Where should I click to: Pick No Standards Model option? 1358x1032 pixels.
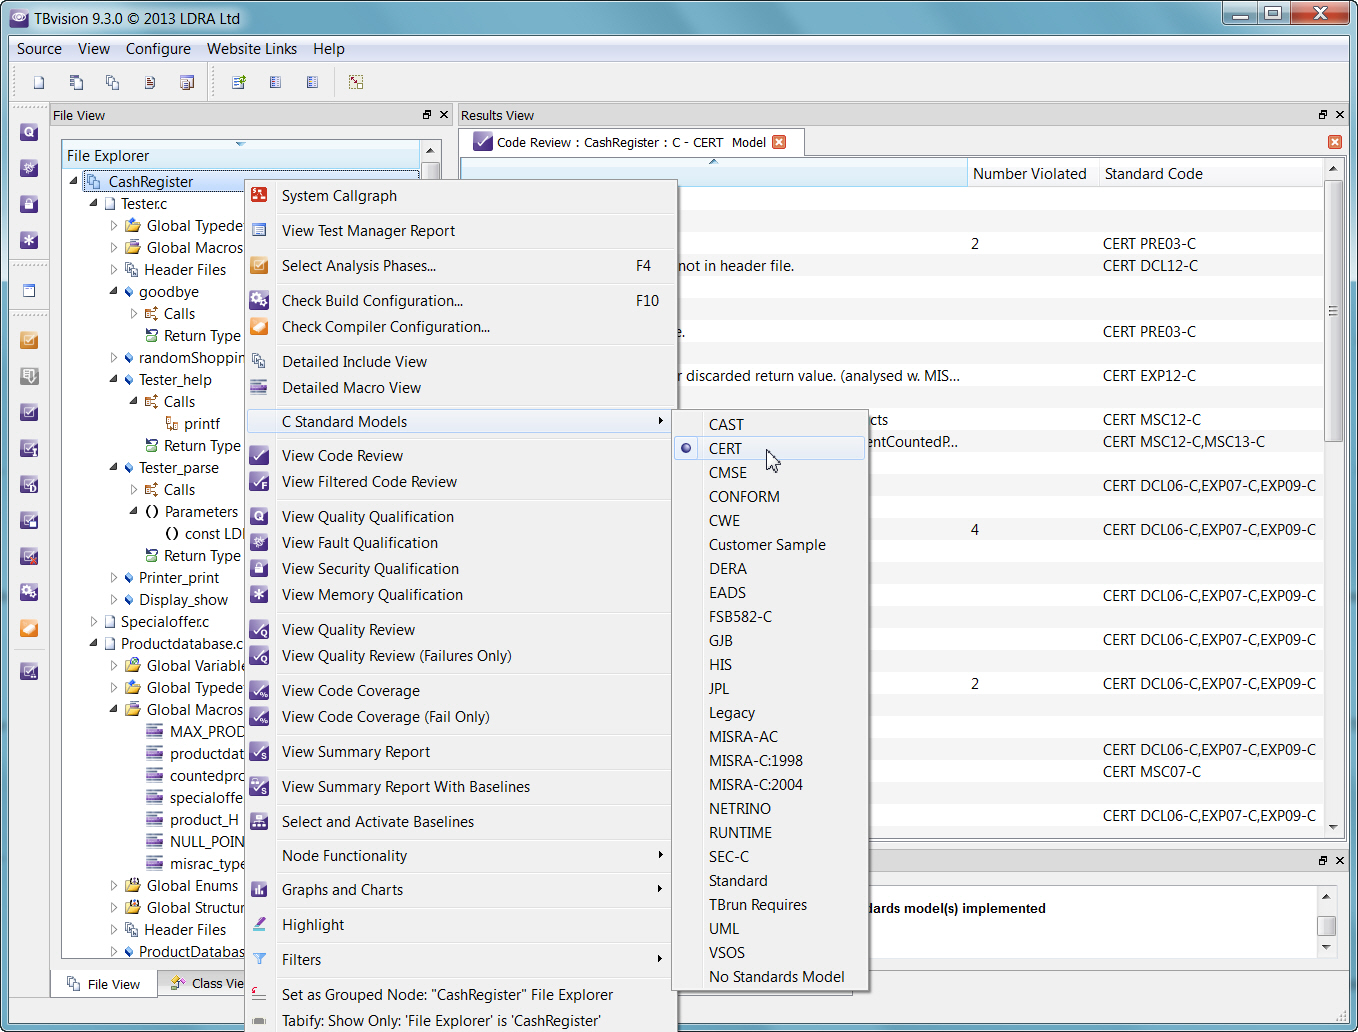pos(776,977)
